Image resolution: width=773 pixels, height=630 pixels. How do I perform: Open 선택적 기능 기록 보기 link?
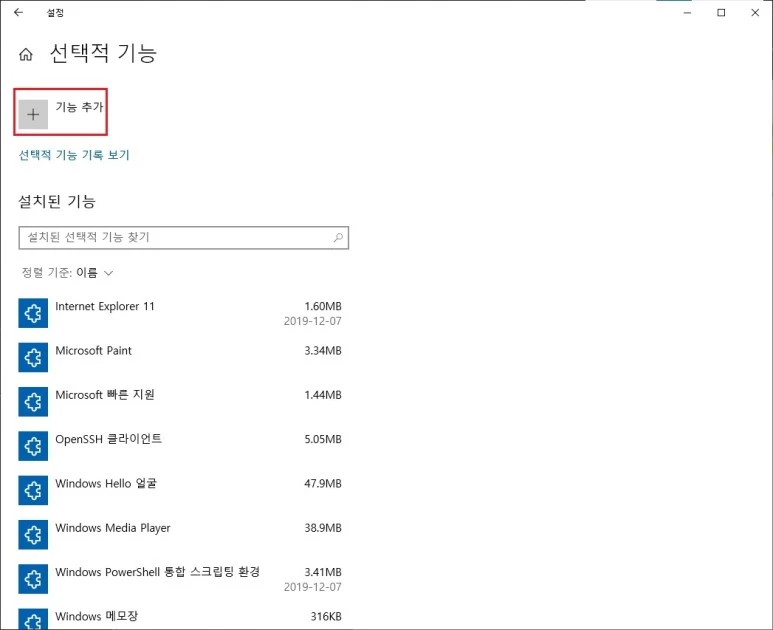click(74, 155)
